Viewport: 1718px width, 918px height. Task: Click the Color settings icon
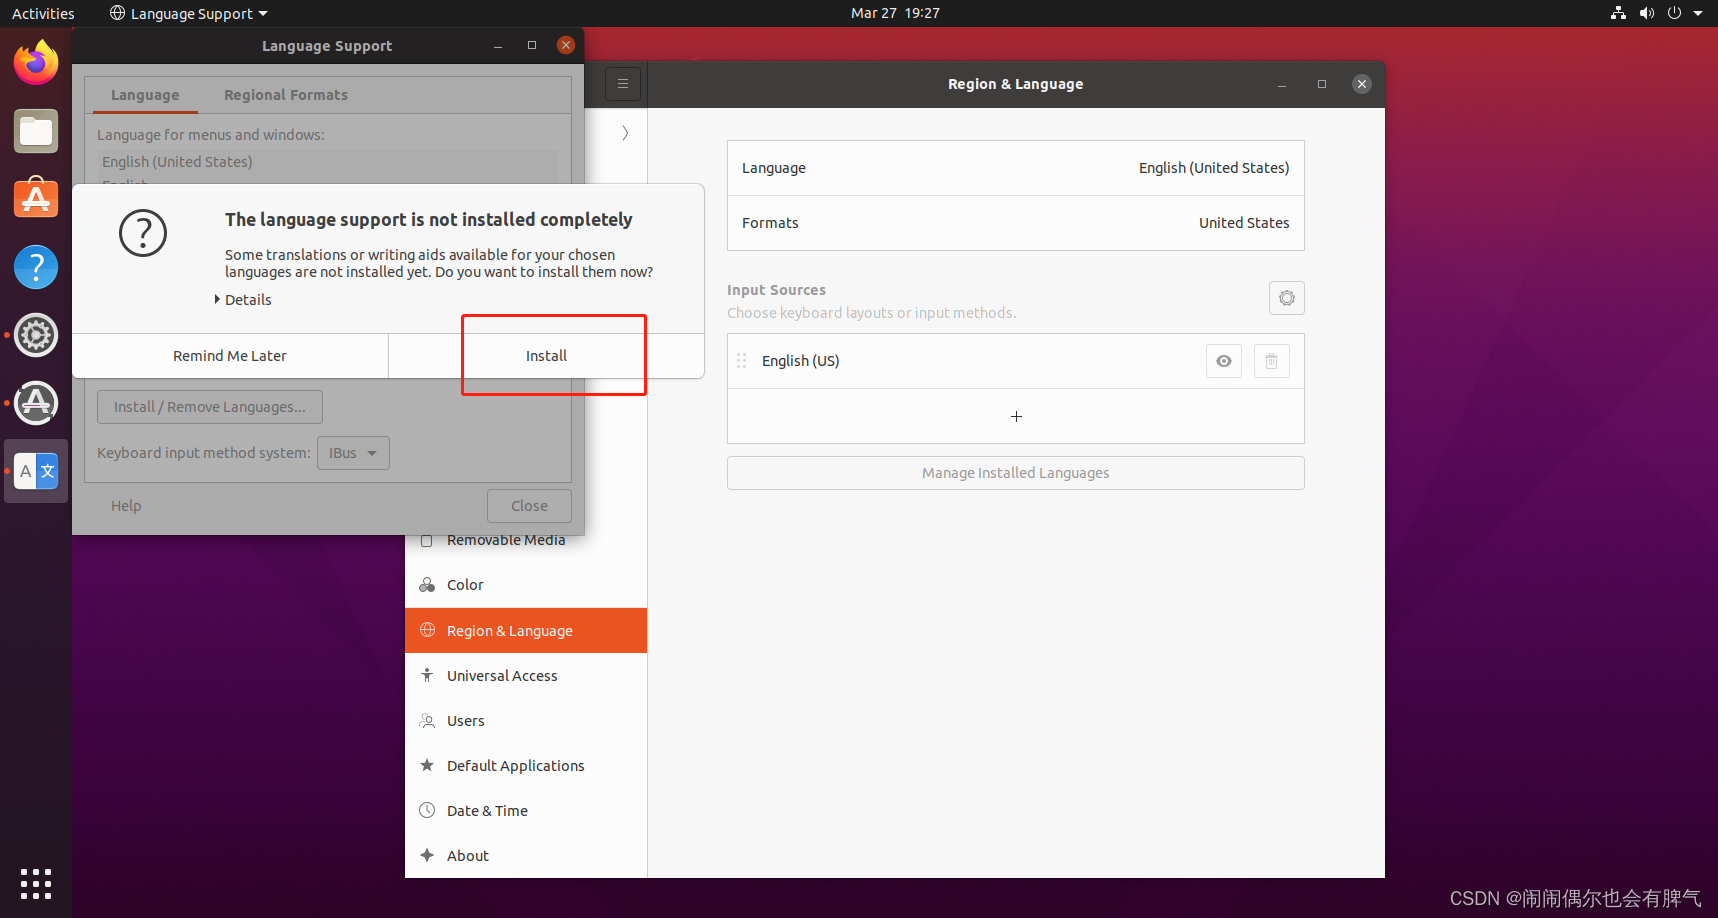coord(427,585)
